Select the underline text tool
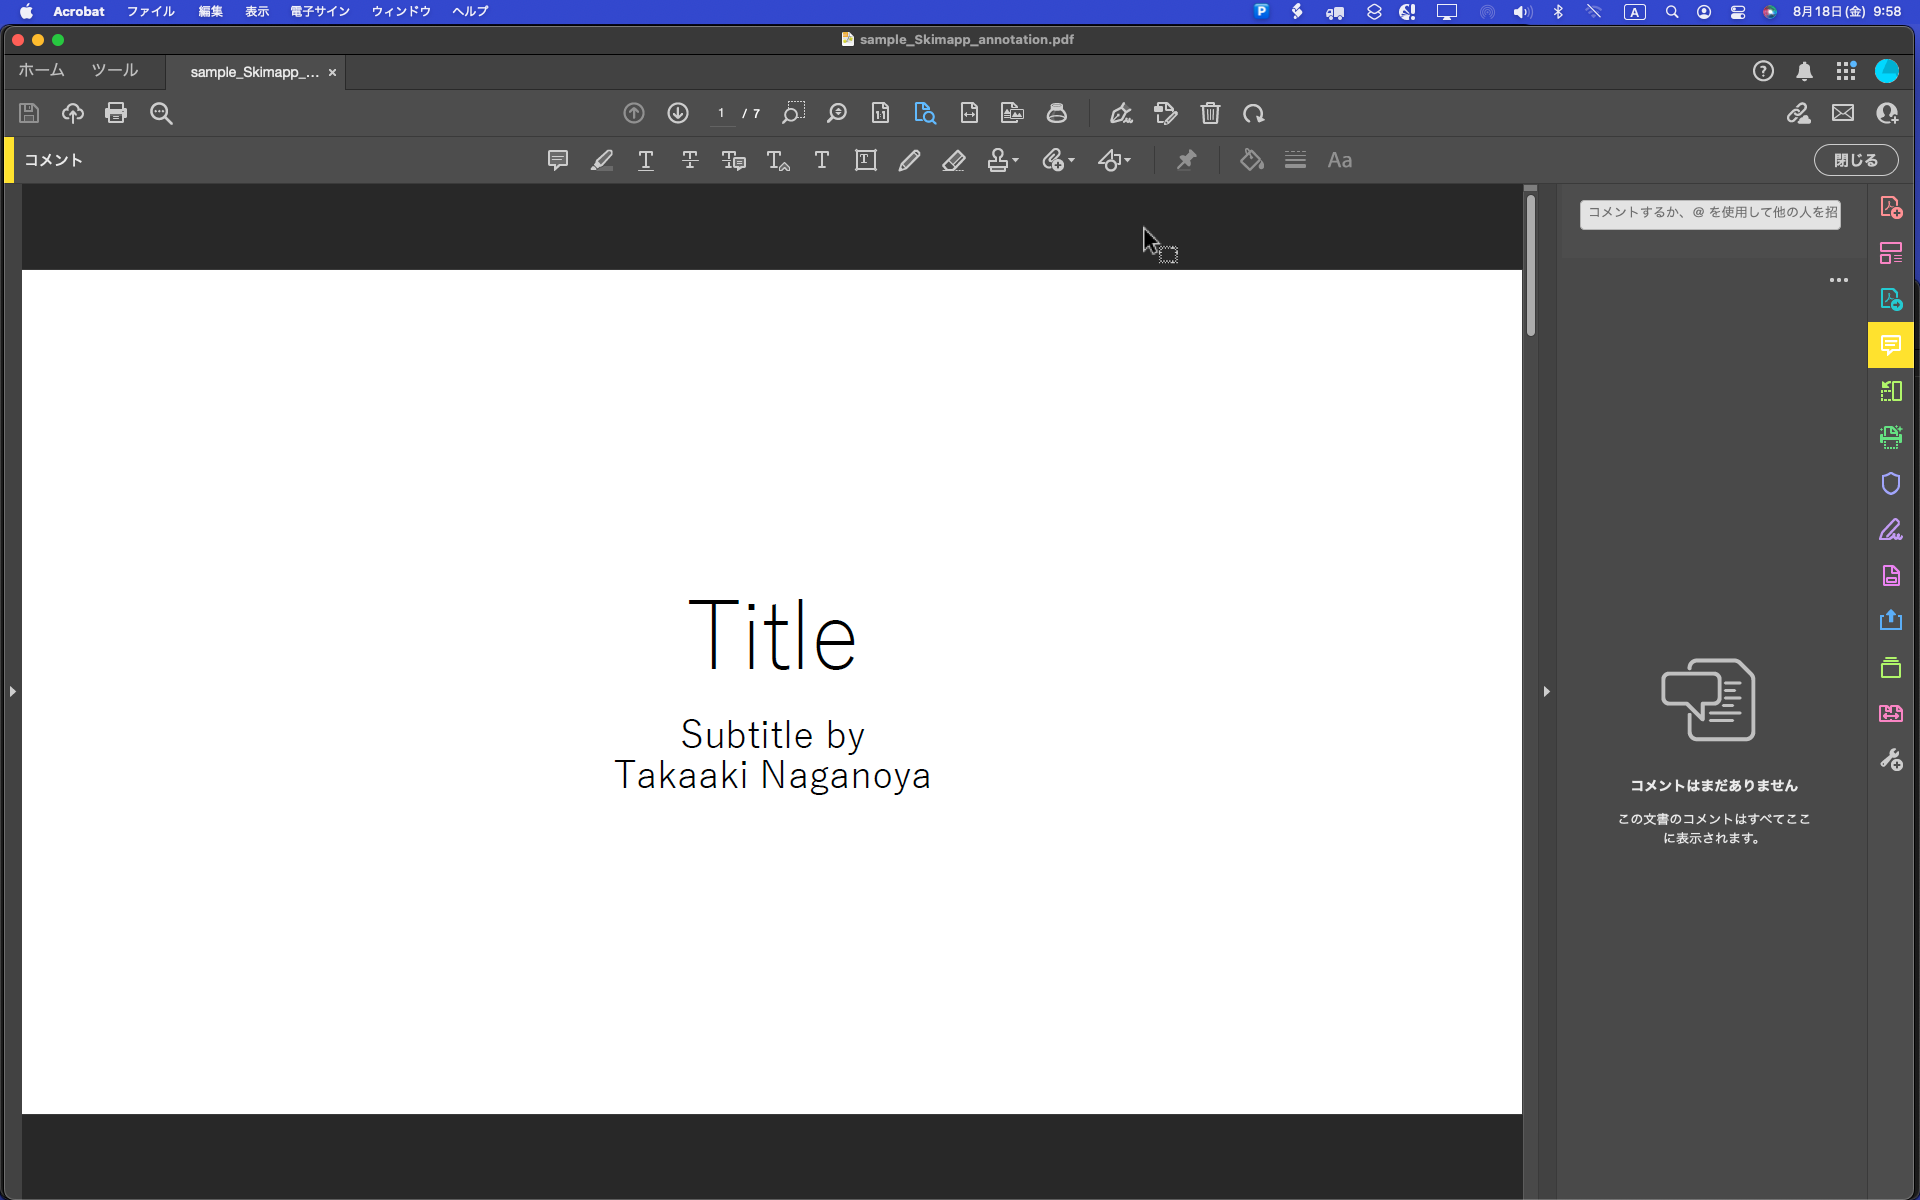Image resolution: width=1920 pixels, height=1200 pixels. point(646,160)
